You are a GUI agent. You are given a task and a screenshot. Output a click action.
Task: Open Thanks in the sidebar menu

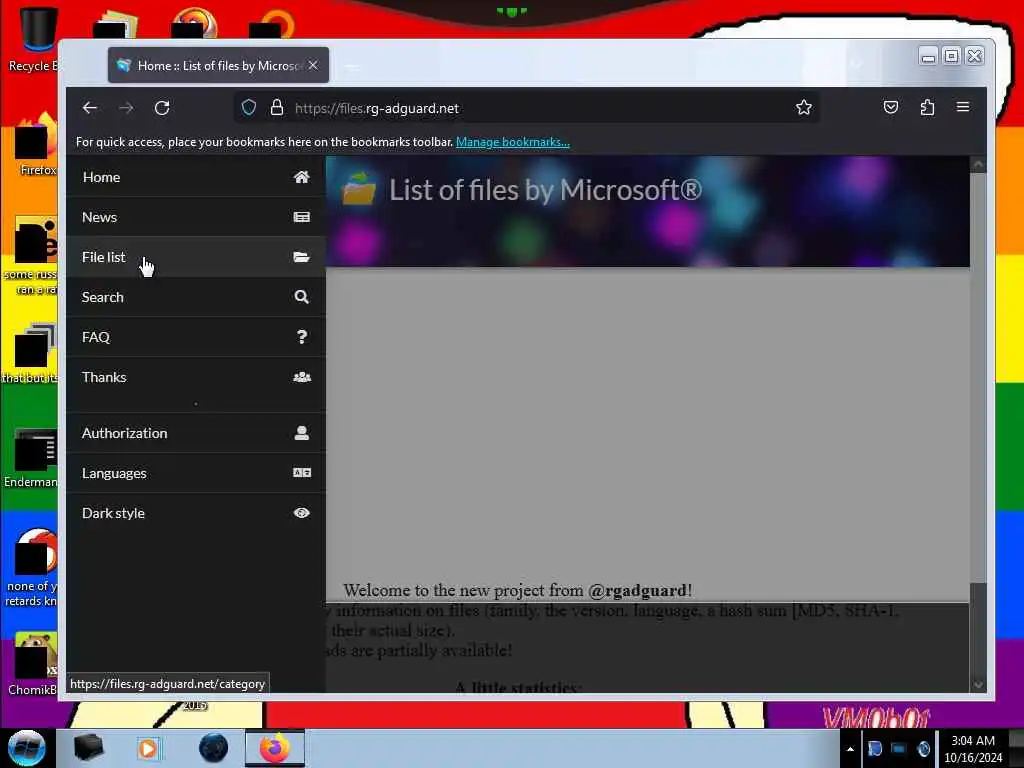196,377
